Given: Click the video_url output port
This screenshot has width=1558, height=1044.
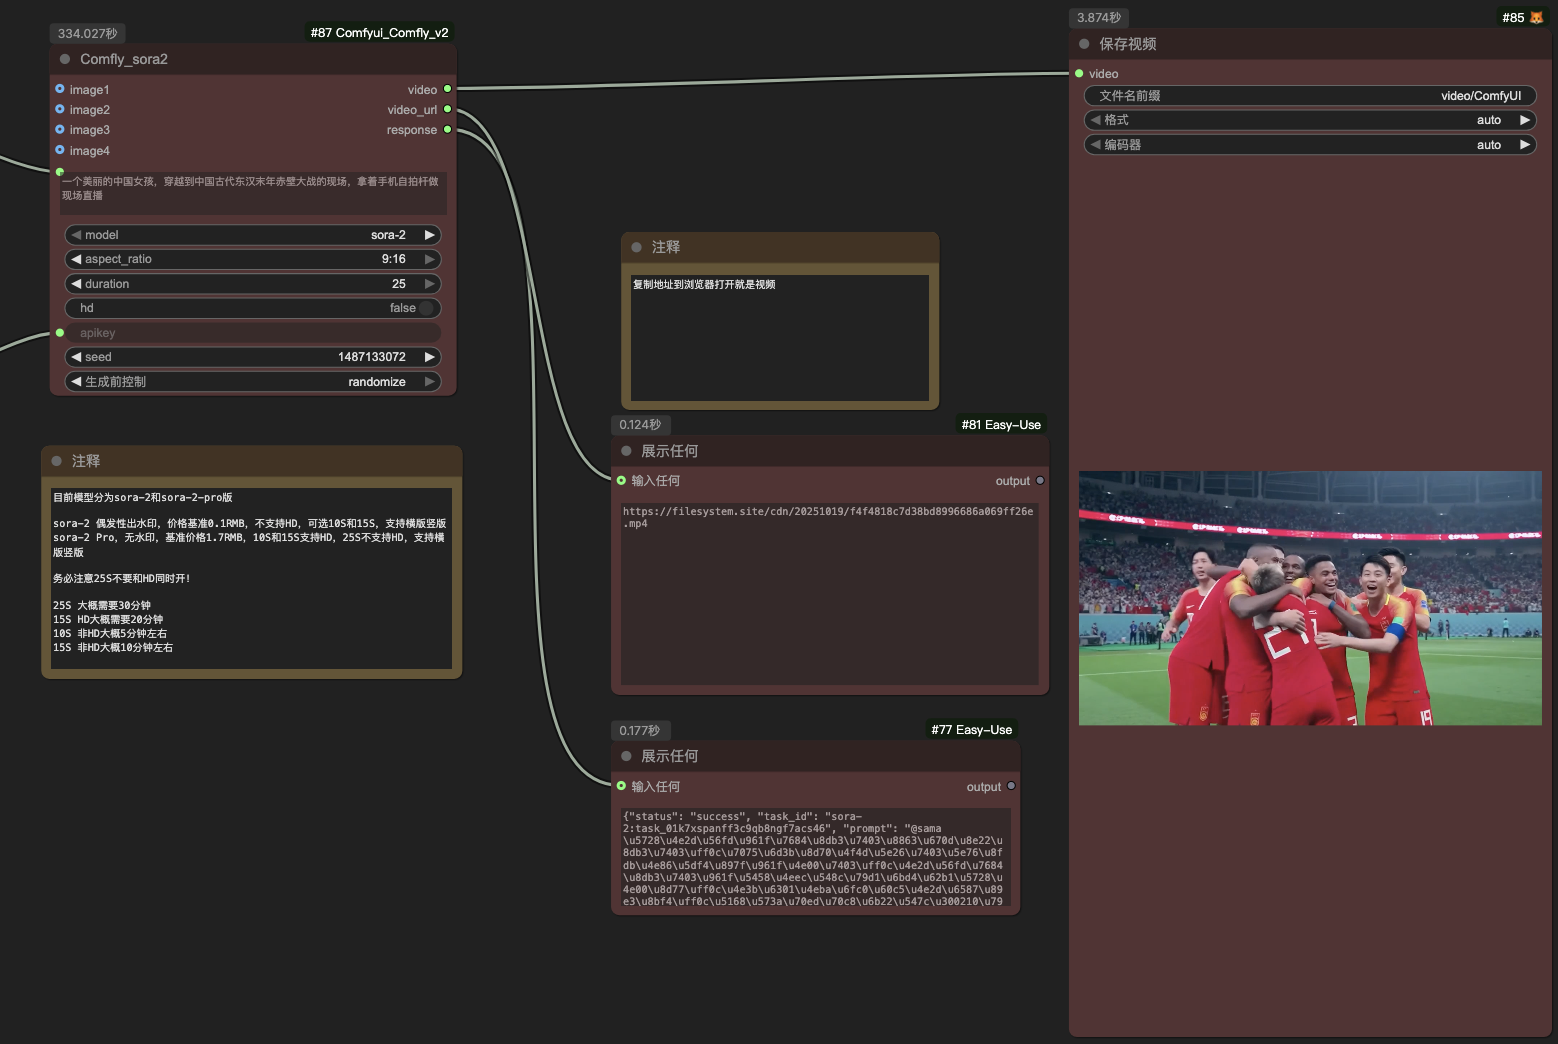Looking at the screenshot, I should tap(447, 109).
